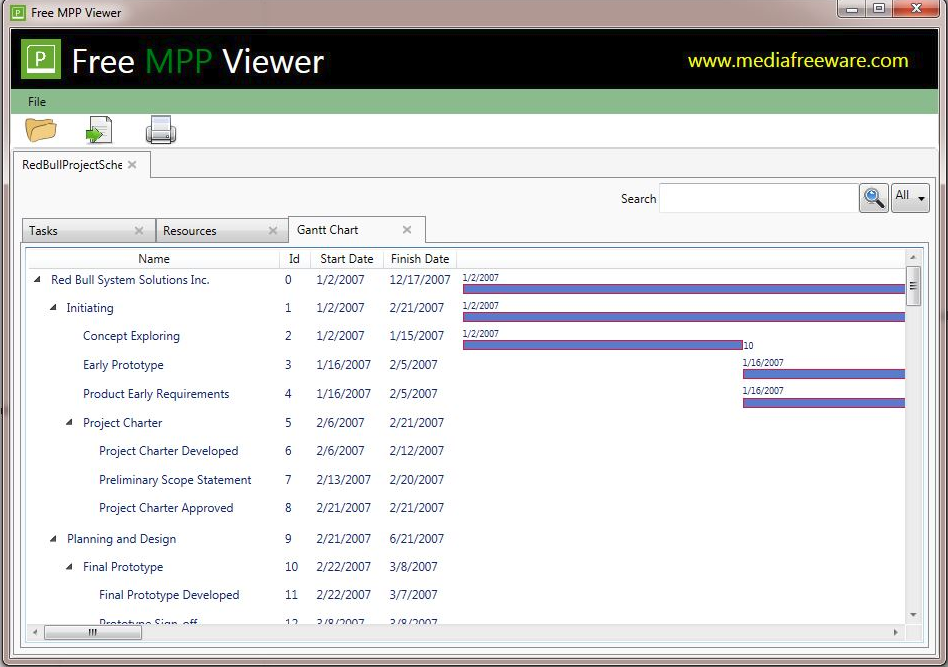
Task: Select the Product Early Requirements task
Action: click(156, 394)
